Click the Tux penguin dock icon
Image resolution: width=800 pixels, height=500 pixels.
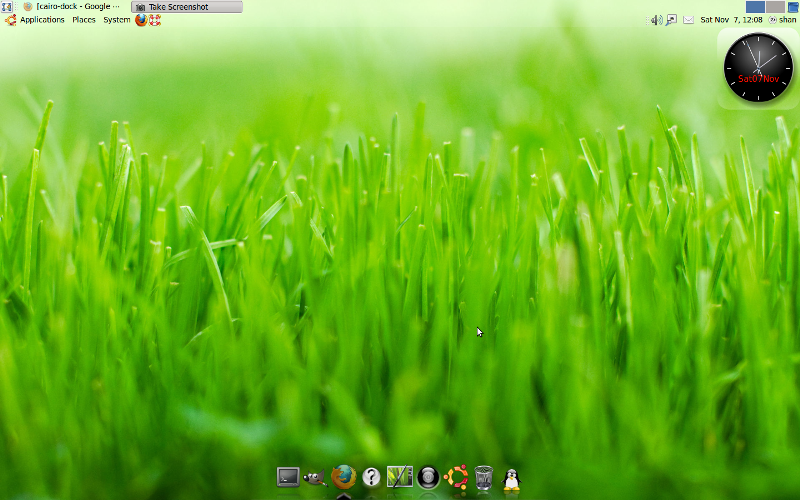511,479
